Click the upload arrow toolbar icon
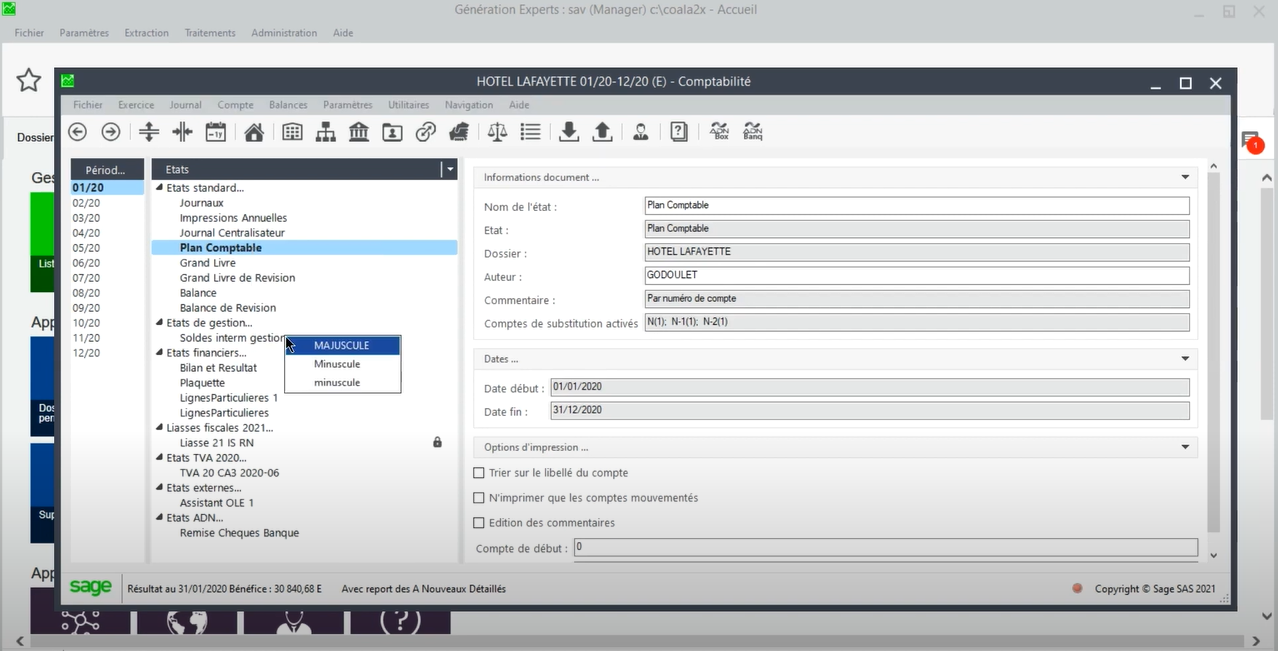 click(x=602, y=131)
